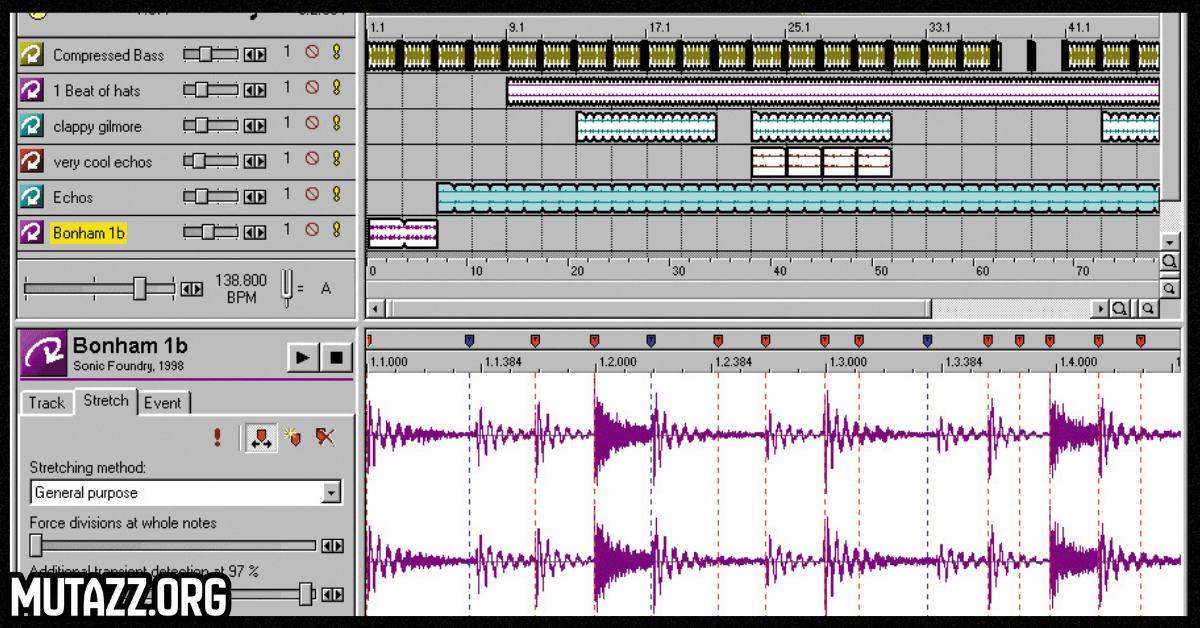Click the BPM tempo stepper arrows
1200x628 pixels.
(x=191, y=289)
